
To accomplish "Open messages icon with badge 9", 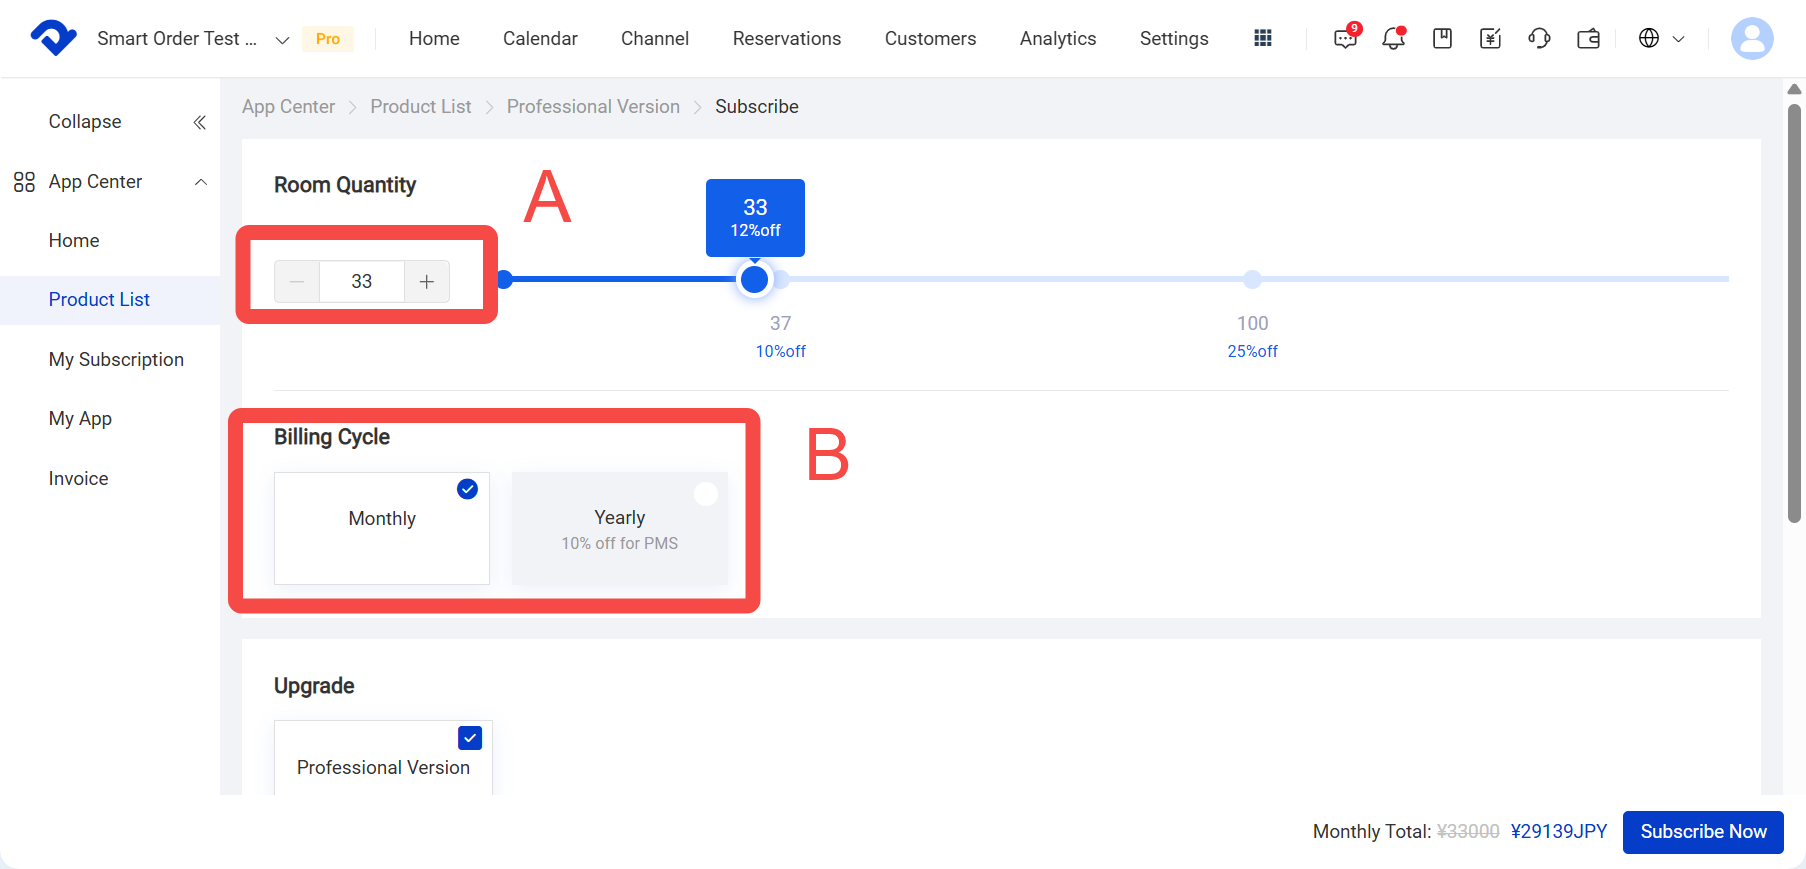I will [1346, 38].
